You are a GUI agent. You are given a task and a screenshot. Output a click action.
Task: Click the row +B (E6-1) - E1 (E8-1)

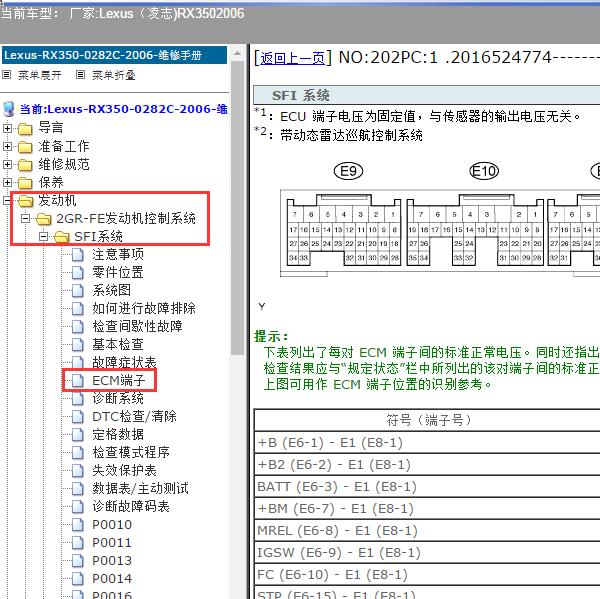[x=427, y=443]
